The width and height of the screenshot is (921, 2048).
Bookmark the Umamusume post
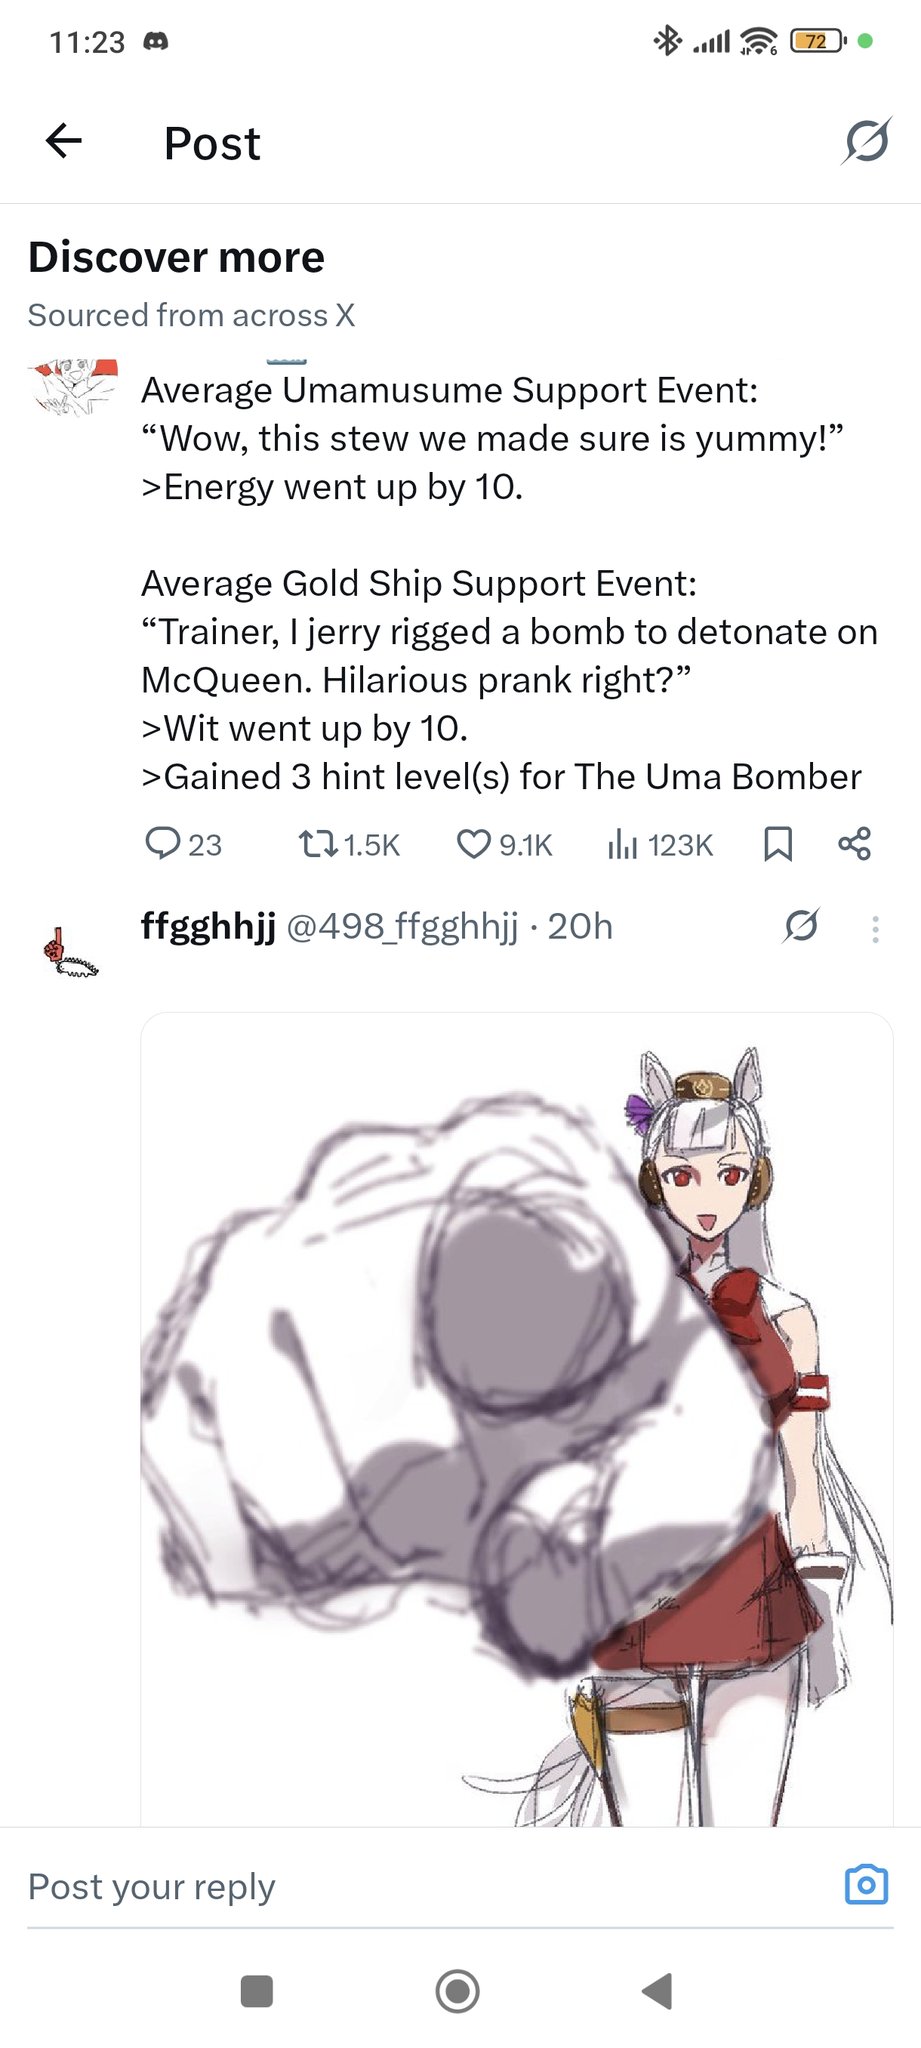coord(778,845)
